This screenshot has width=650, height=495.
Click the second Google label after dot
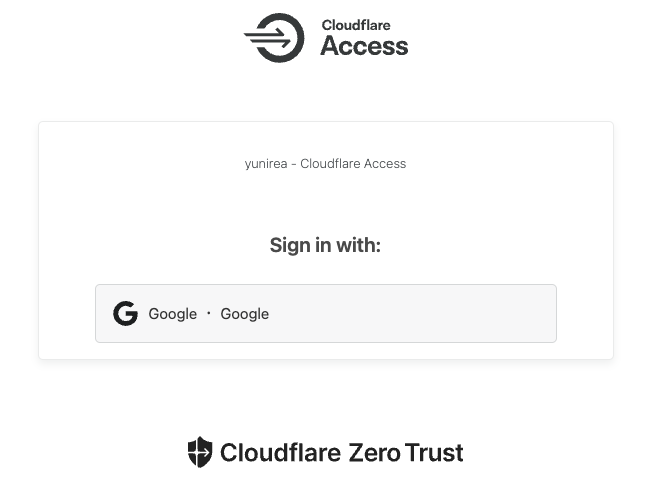pos(244,314)
